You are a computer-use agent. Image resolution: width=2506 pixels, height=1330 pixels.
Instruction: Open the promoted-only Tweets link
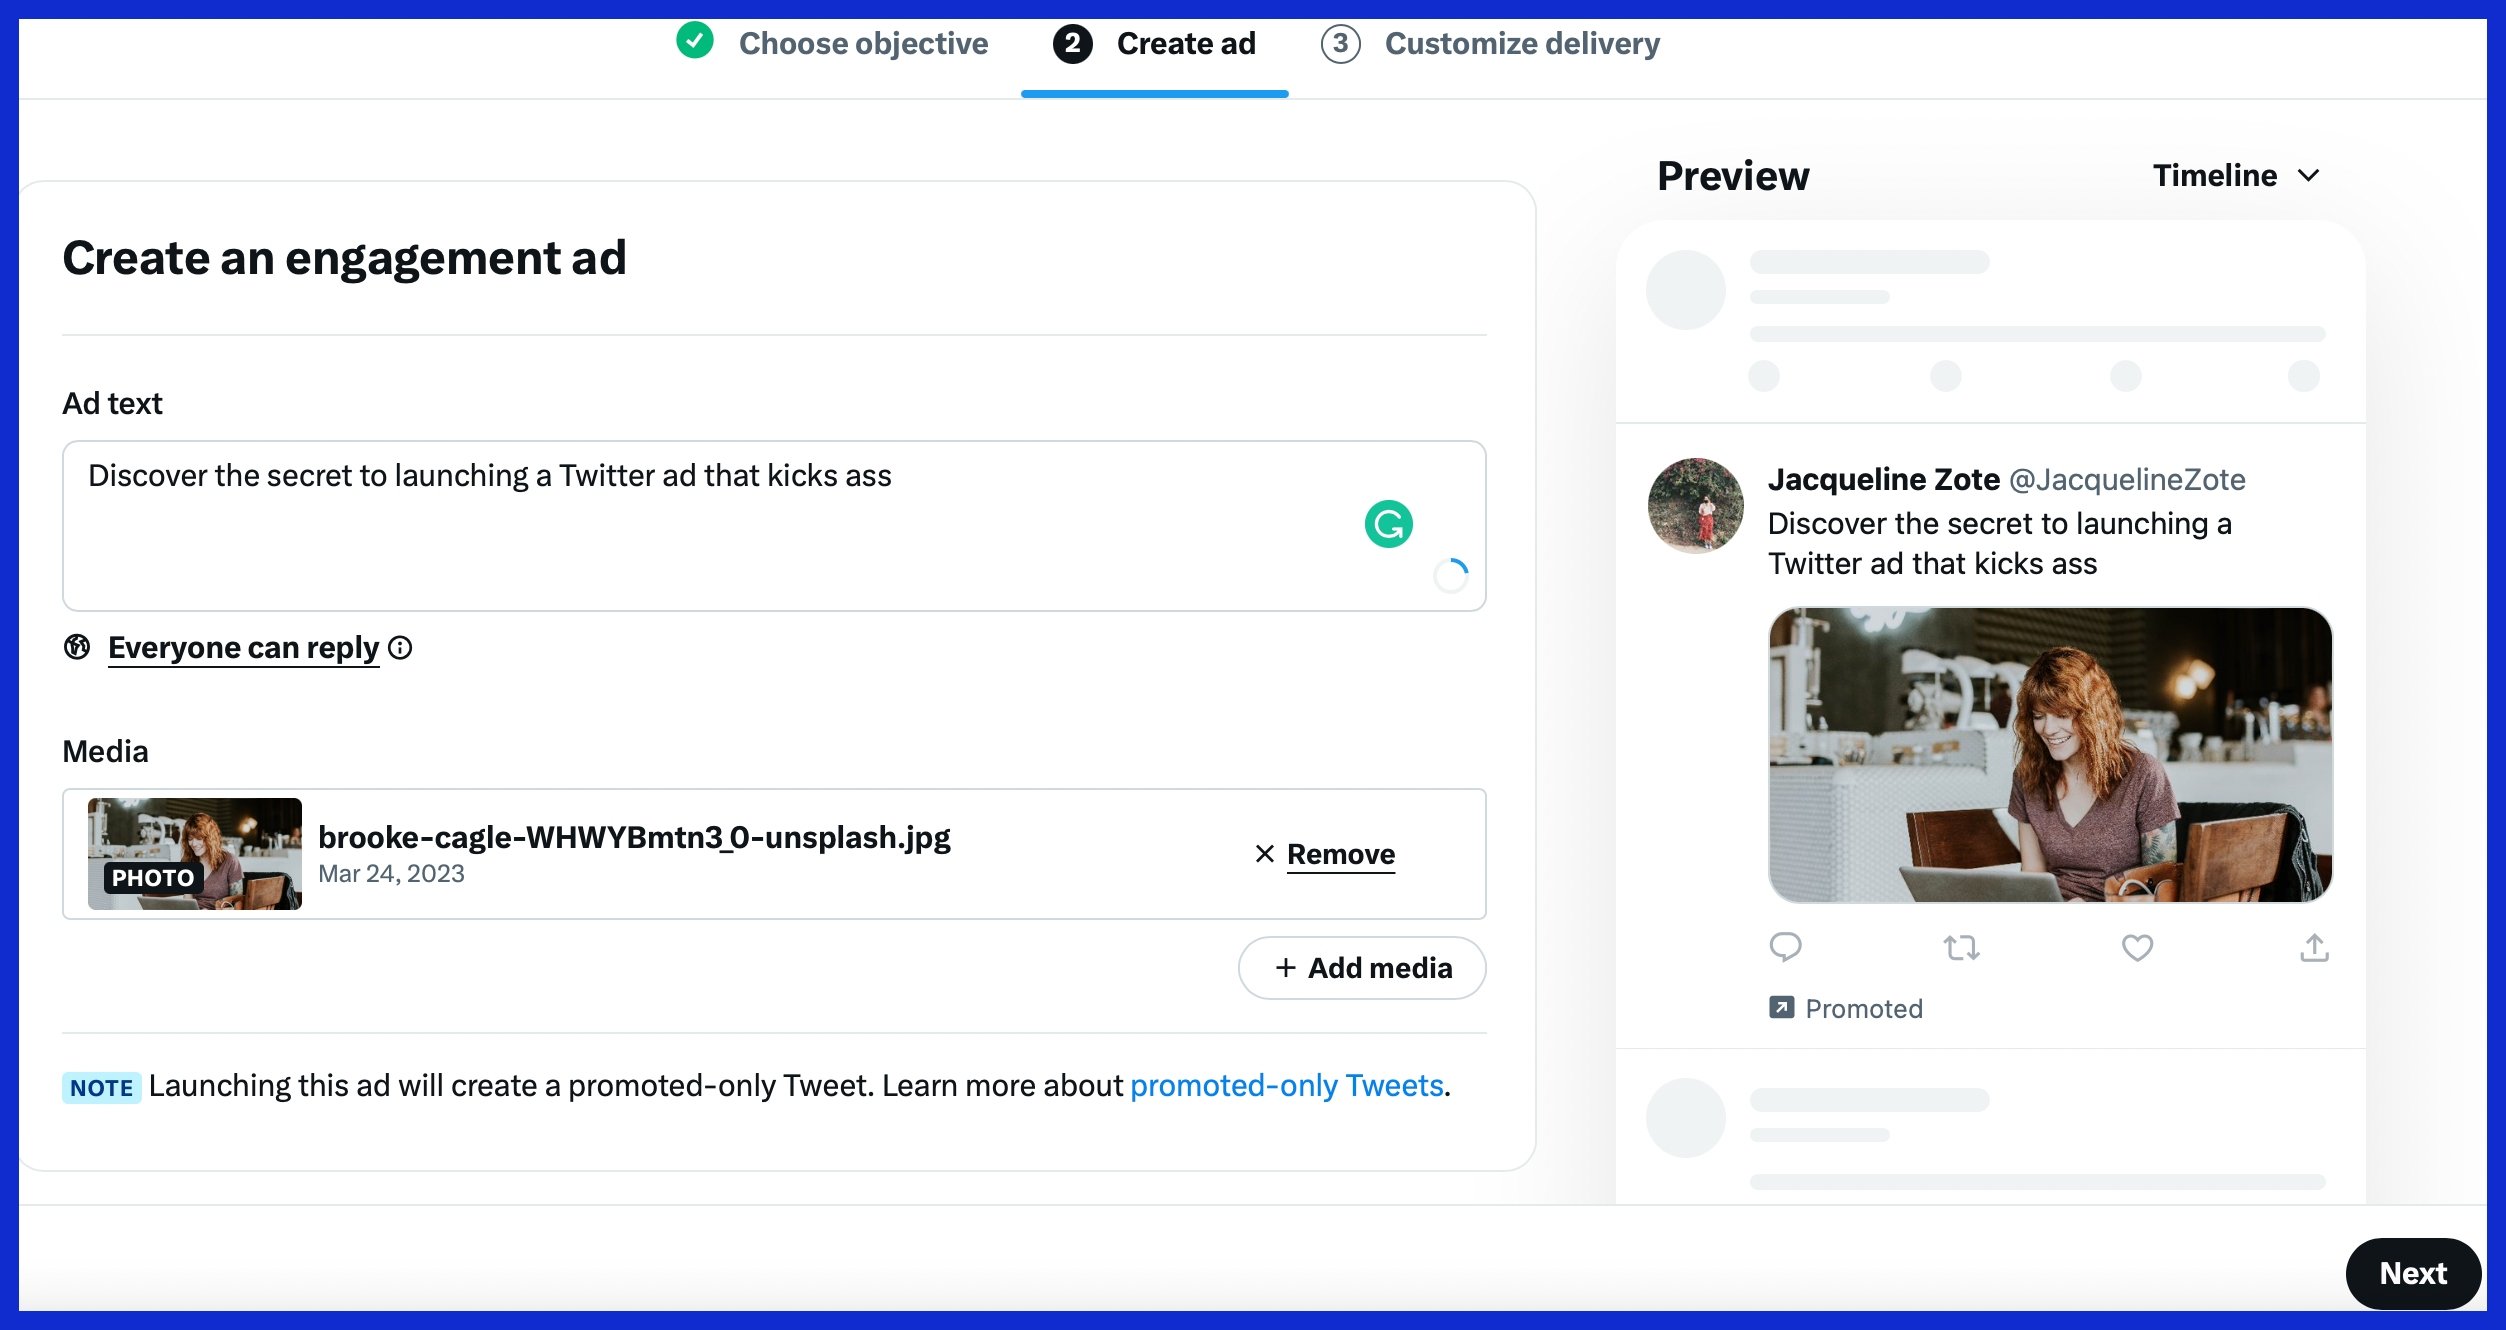click(1286, 1086)
